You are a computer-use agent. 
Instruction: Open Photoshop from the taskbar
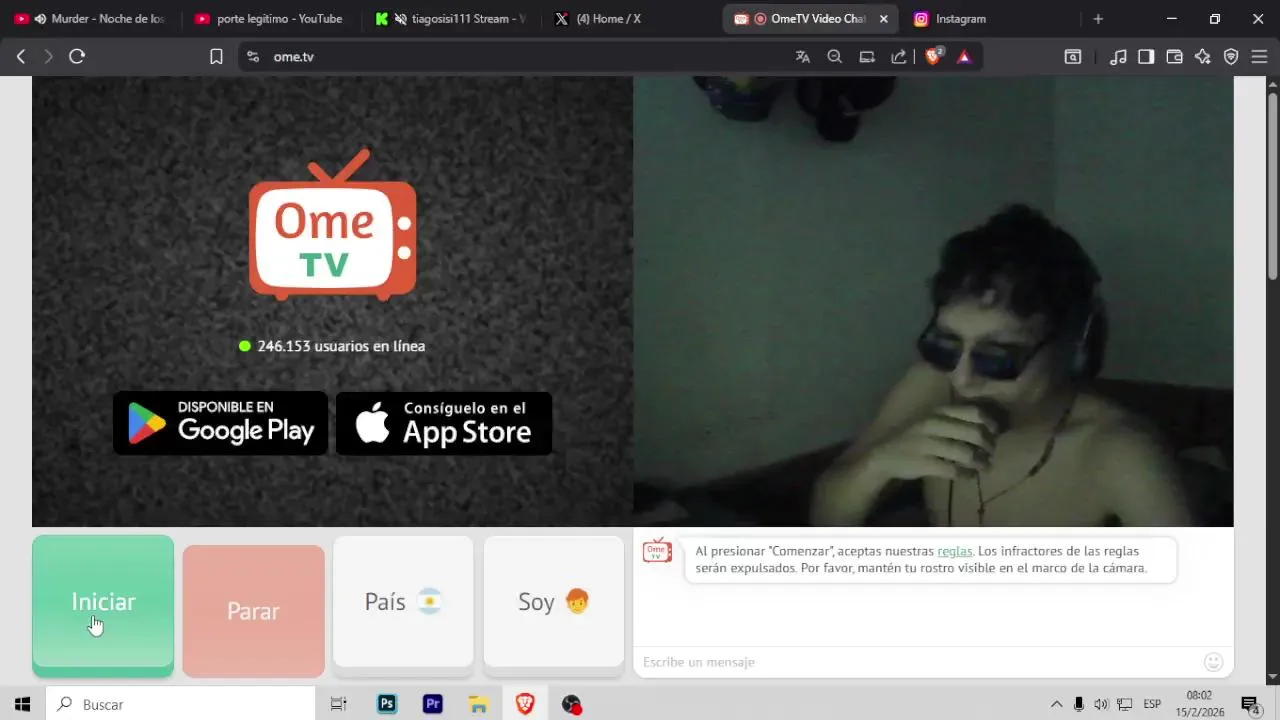tap(387, 704)
